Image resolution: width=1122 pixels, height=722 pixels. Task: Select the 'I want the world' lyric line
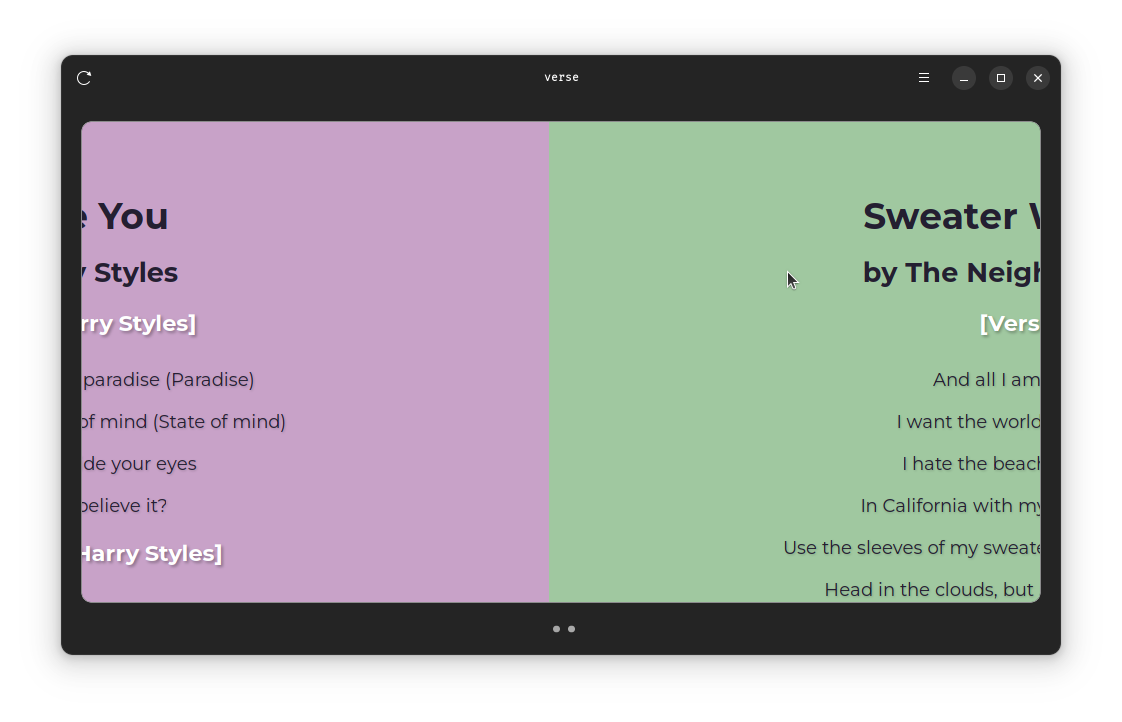(x=969, y=421)
